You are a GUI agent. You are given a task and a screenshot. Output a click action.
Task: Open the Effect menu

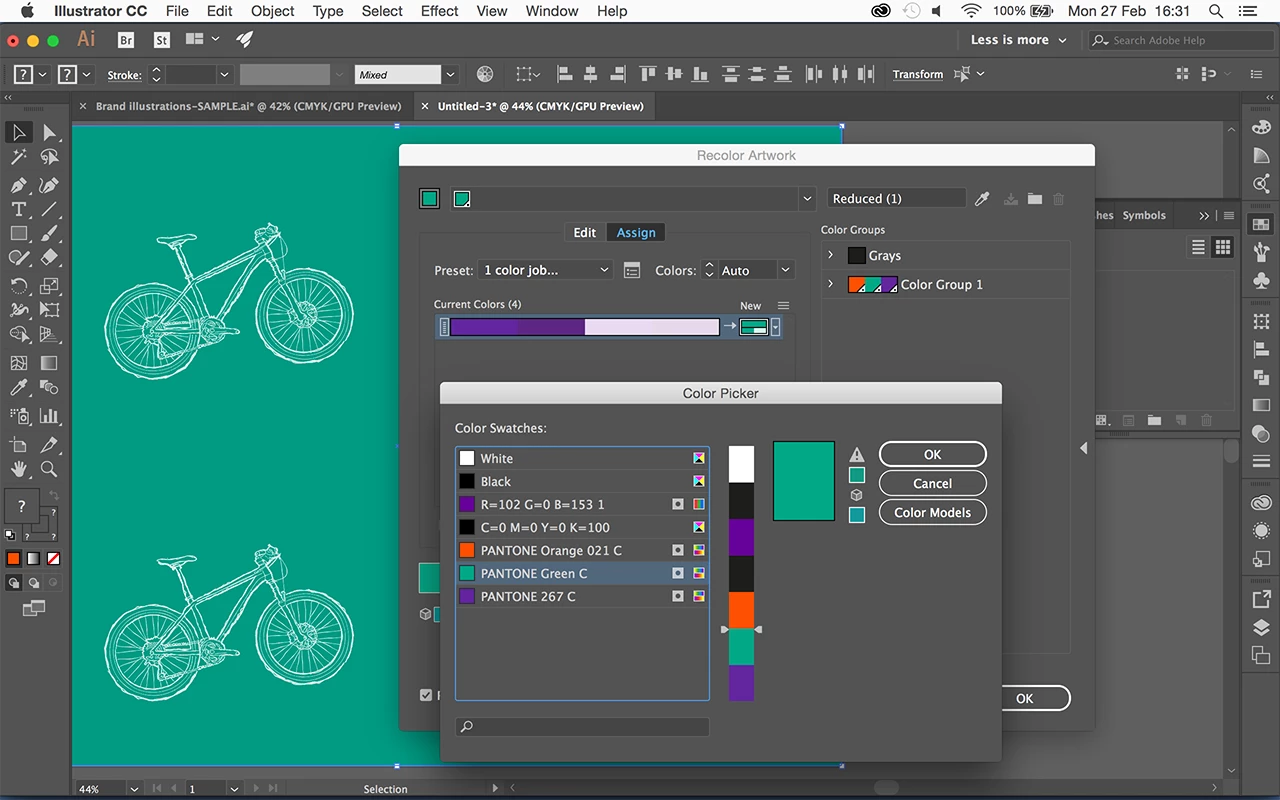click(x=439, y=11)
